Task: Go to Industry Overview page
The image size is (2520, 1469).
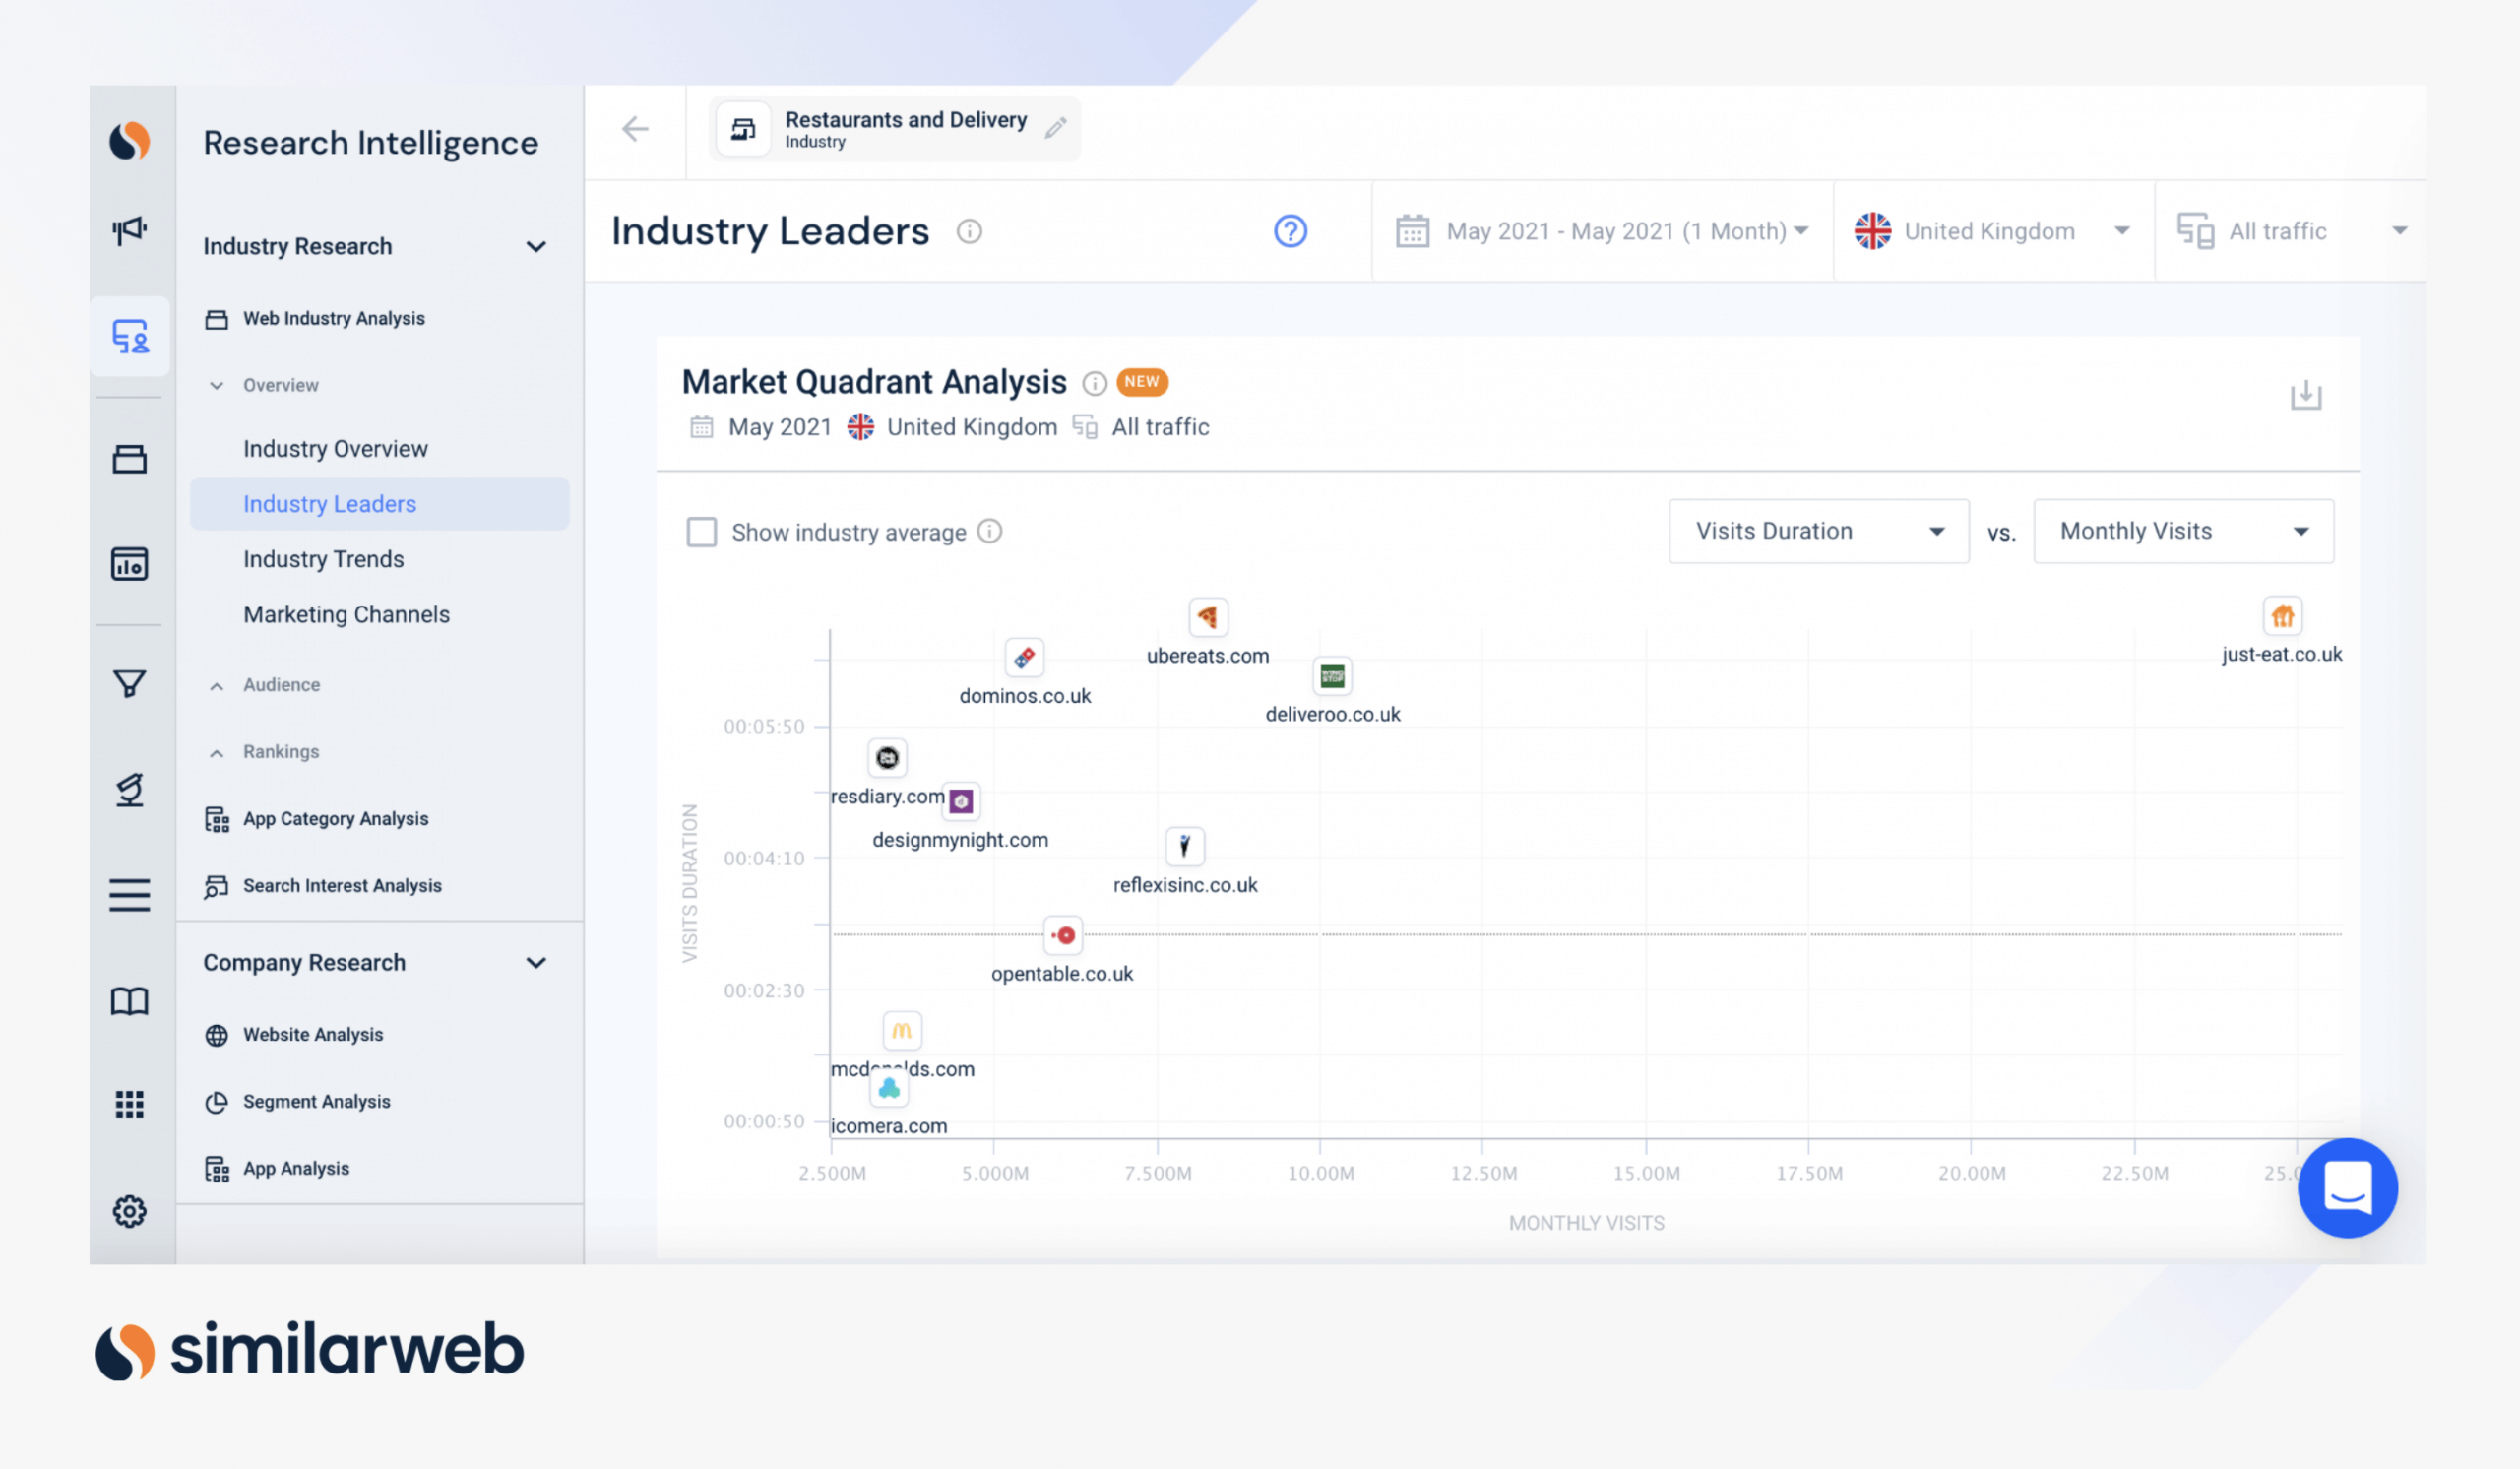Action: (335, 449)
